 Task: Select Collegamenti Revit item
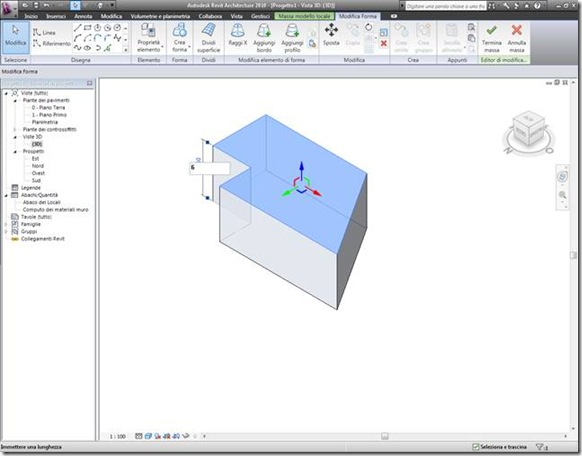[x=42, y=239]
